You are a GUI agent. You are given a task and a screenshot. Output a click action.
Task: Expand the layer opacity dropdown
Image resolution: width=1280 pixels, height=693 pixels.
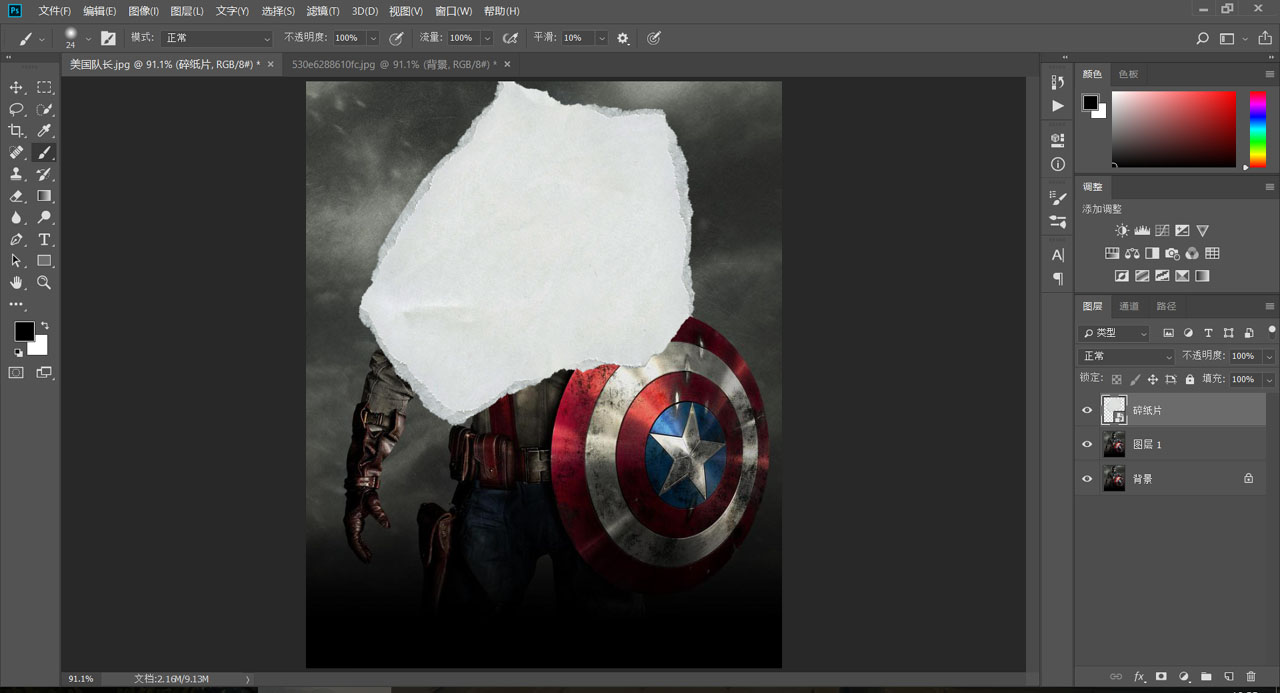[x=1269, y=356]
